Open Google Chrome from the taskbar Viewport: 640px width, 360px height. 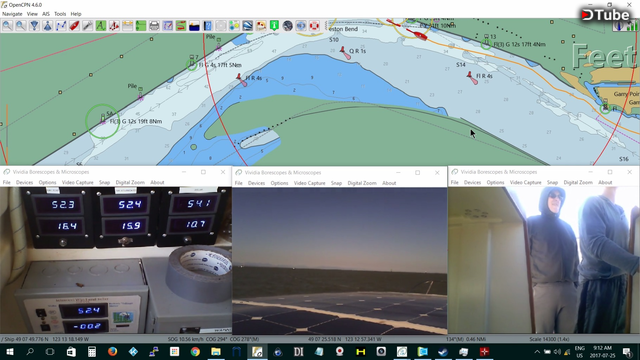(195, 351)
